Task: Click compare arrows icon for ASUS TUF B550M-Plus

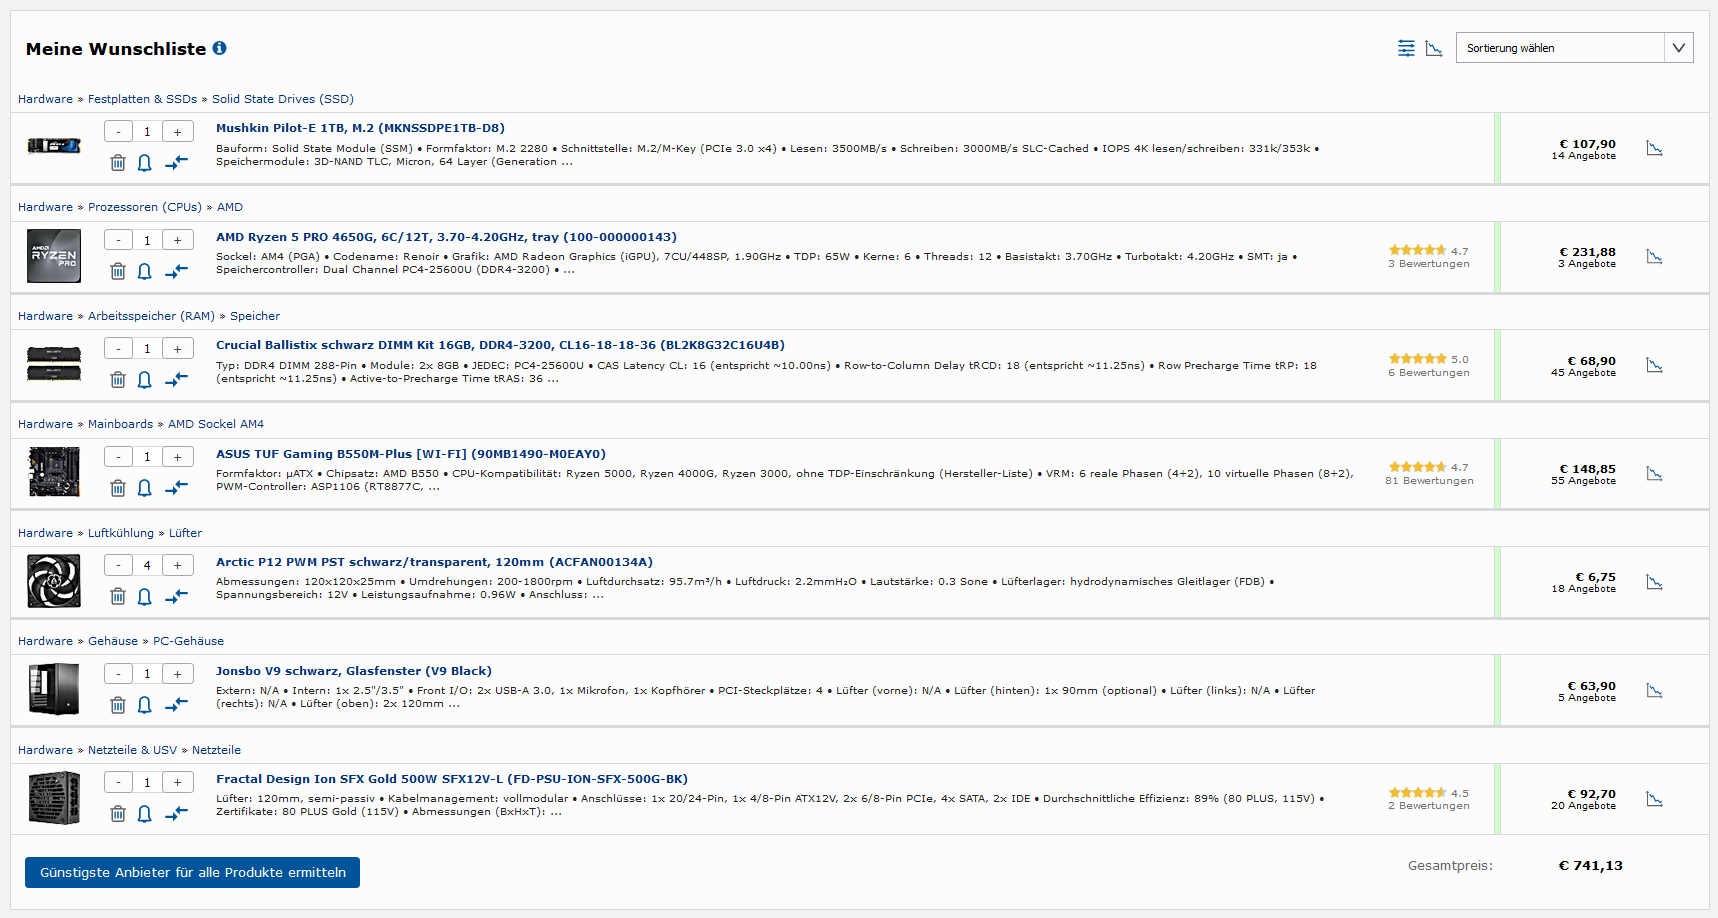Action: point(176,487)
